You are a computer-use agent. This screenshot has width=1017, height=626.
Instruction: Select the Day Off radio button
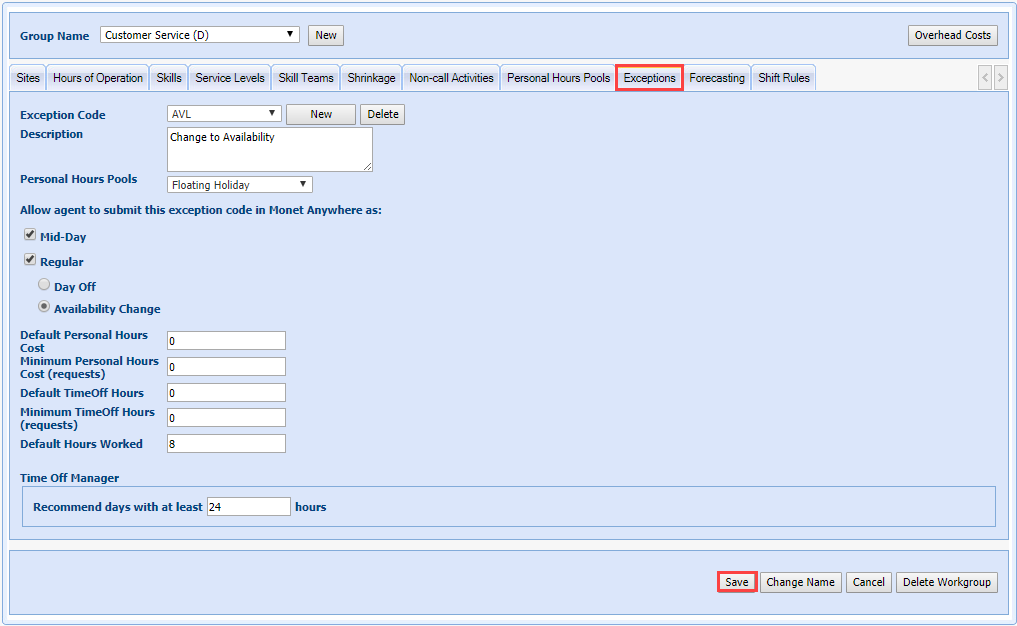[x=44, y=285]
